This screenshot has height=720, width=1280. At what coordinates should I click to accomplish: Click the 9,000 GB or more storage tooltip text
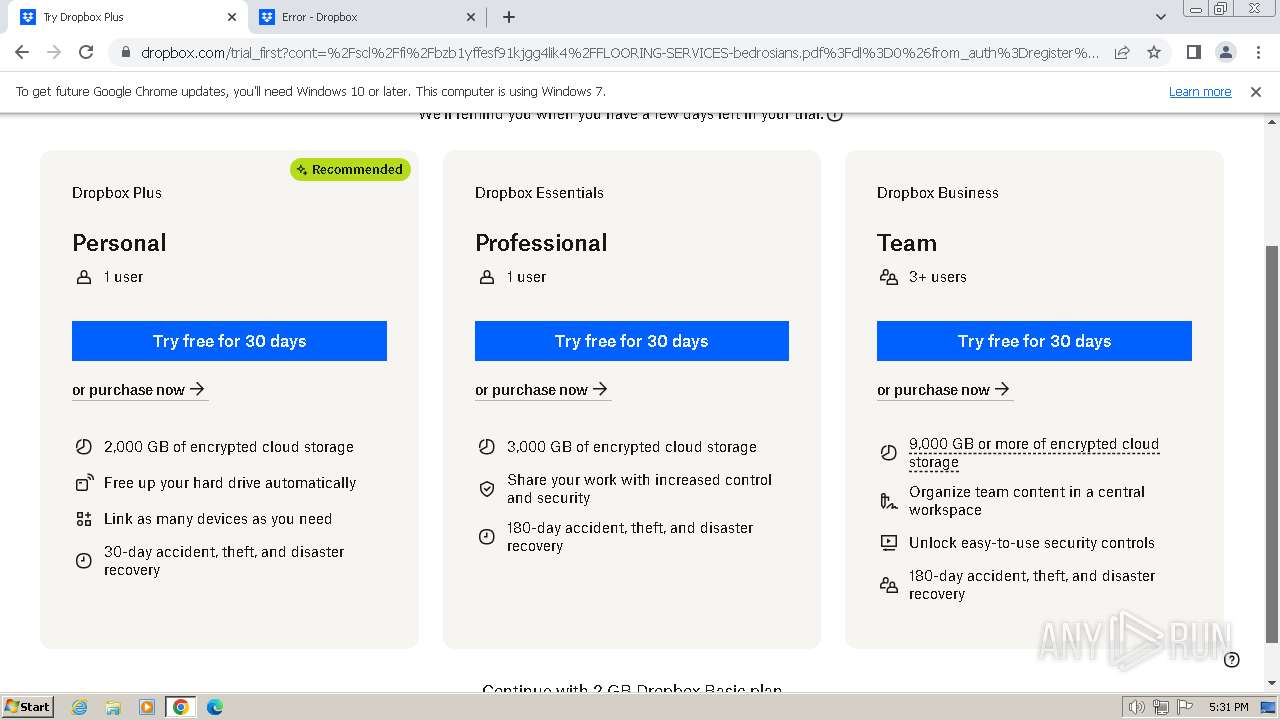coord(1034,453)
